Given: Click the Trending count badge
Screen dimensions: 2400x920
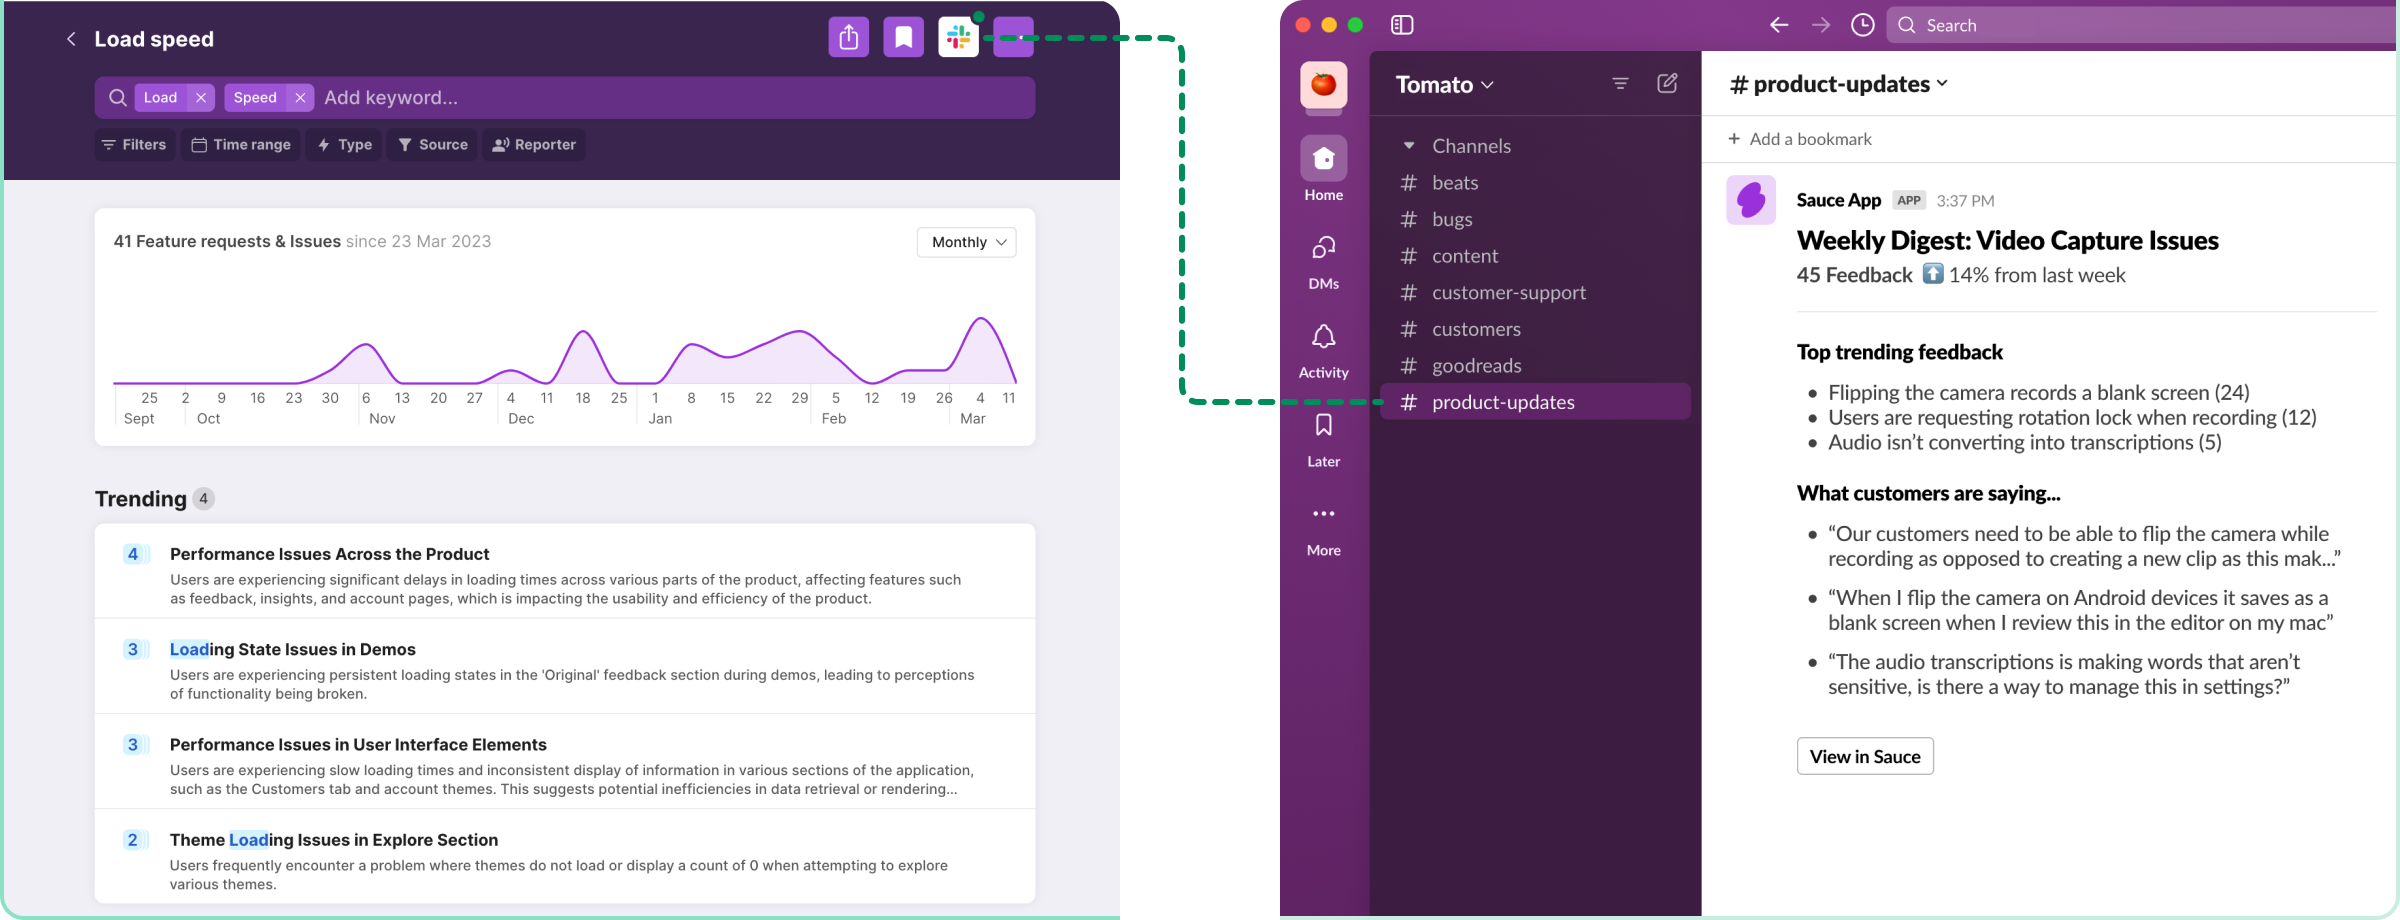Looking at the screenshot, I should pos(204,498).
